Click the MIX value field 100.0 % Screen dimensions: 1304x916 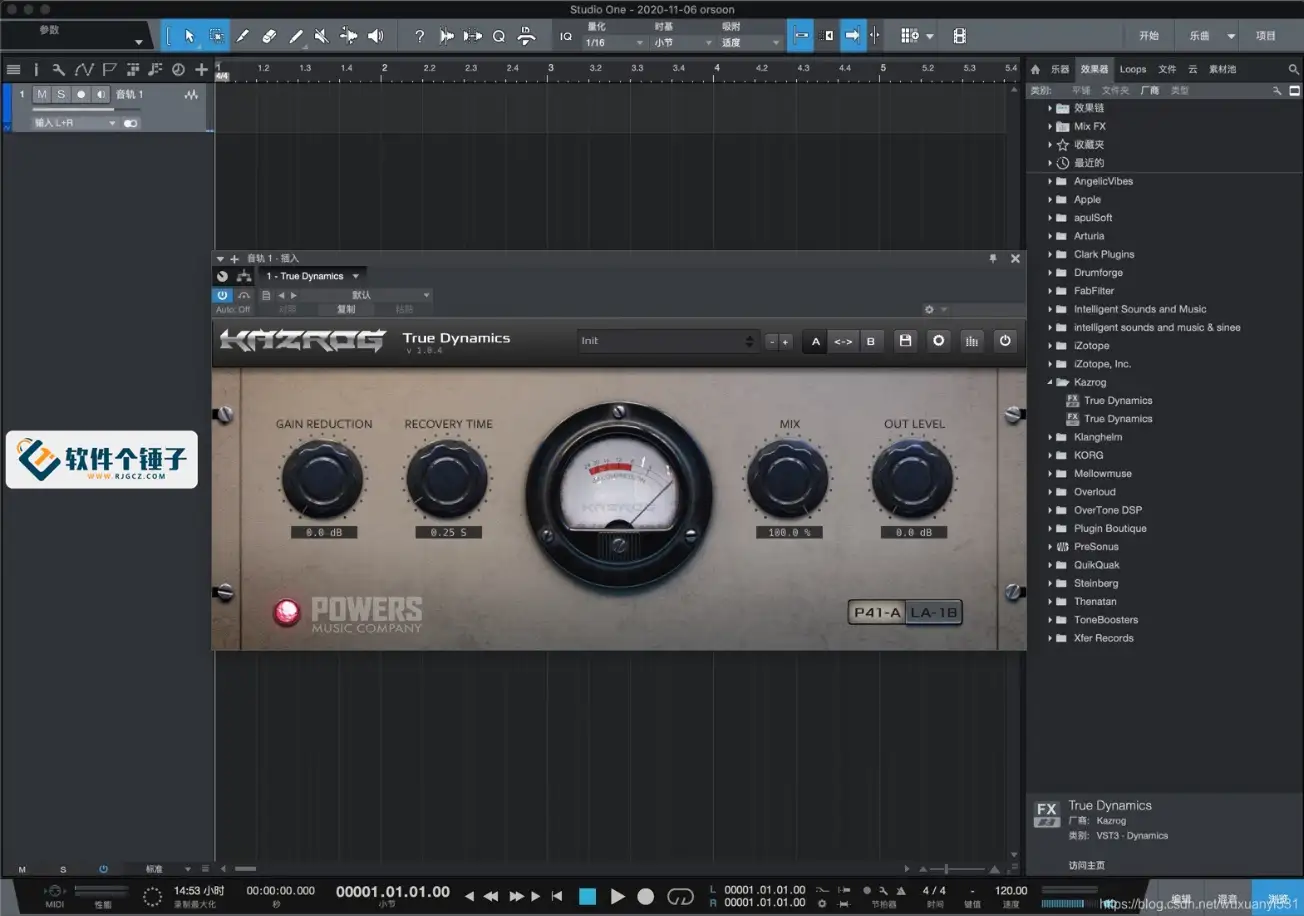(789, 532)
